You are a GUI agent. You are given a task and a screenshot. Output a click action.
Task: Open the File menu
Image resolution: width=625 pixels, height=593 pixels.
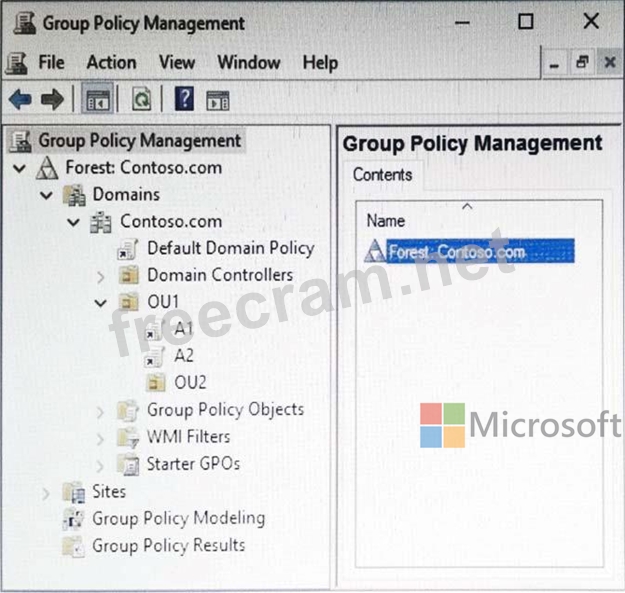point(51,63)
